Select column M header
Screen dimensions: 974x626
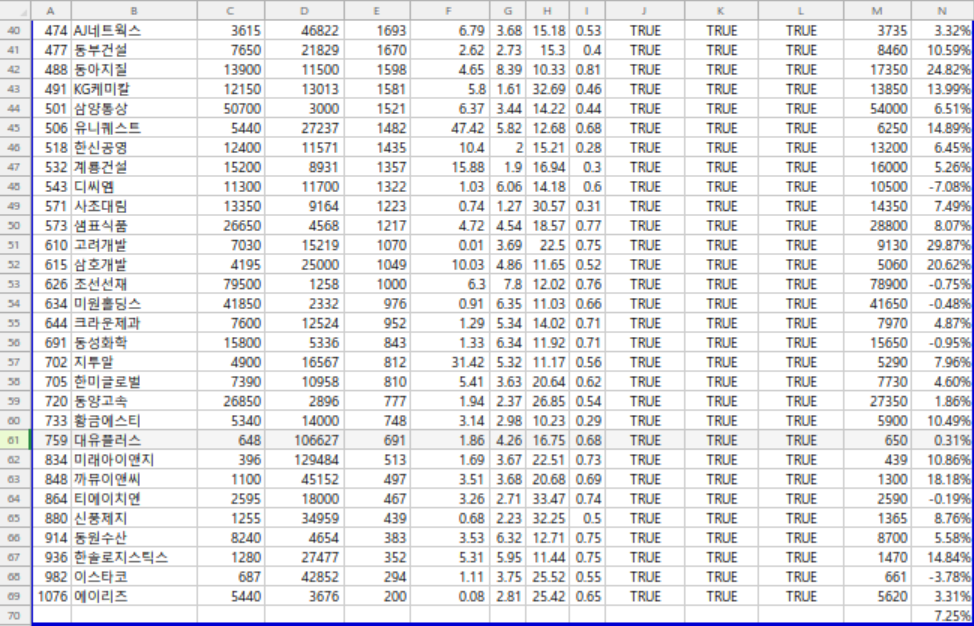coord(877,11)
